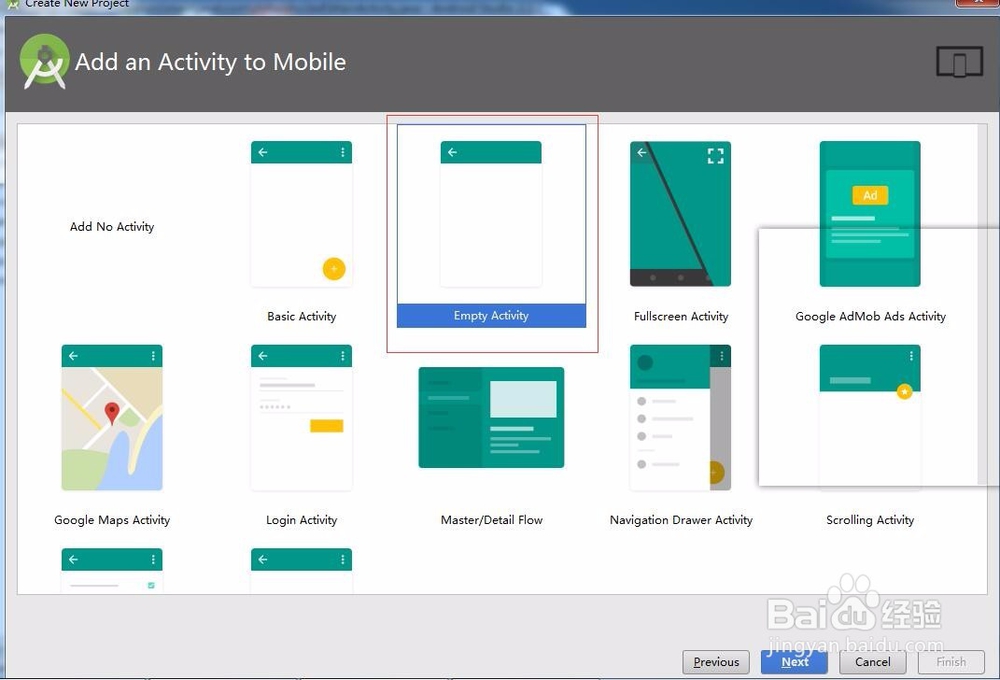Click the Previous button
Screen dimensions: 1000x680
[x=715, y=662]
